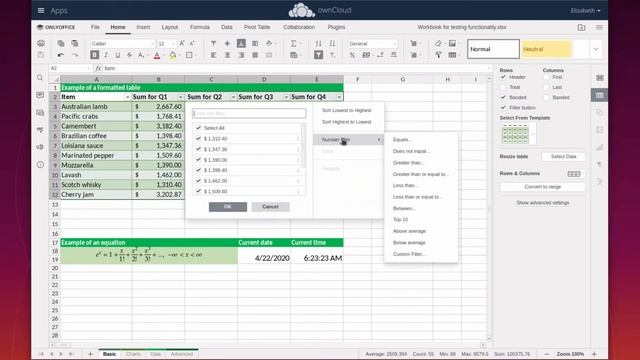Expand the cell styles gallery
Viewport: 640px width, 360px height.
596,49
